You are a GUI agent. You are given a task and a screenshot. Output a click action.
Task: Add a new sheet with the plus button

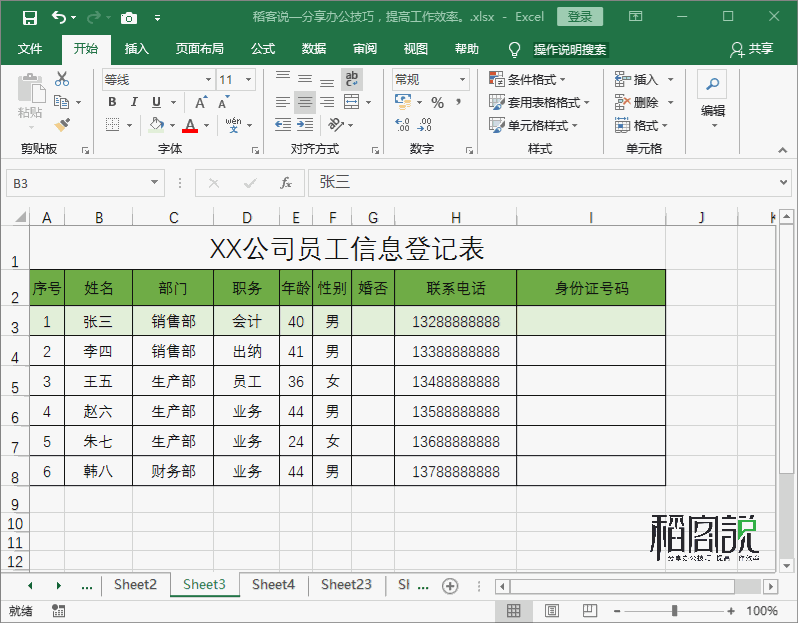click(x=450, y=586)
